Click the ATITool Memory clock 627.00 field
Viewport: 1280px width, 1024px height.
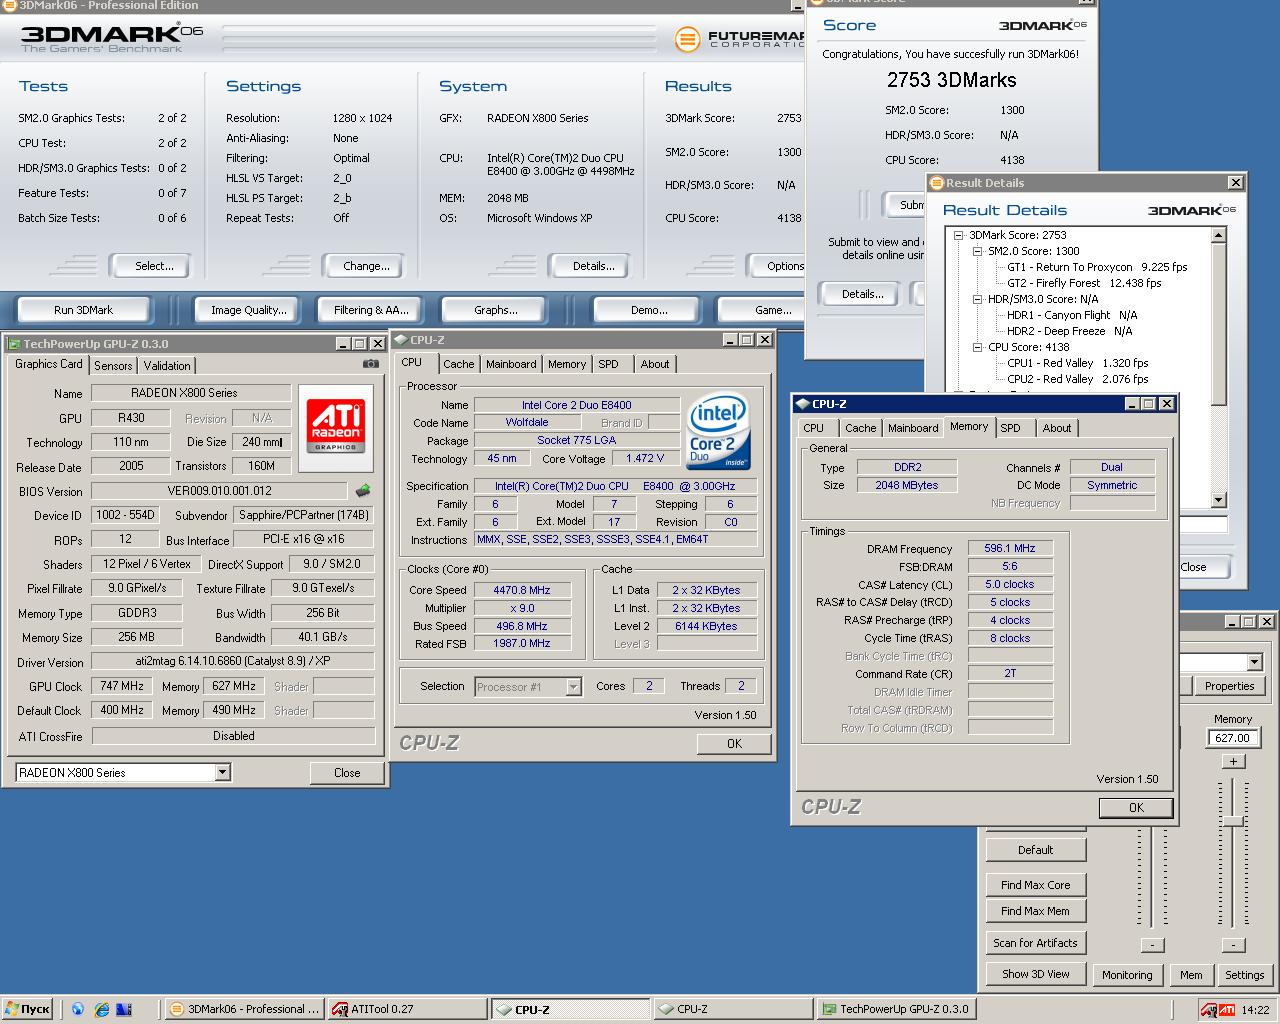click(x=1233, y=738)
